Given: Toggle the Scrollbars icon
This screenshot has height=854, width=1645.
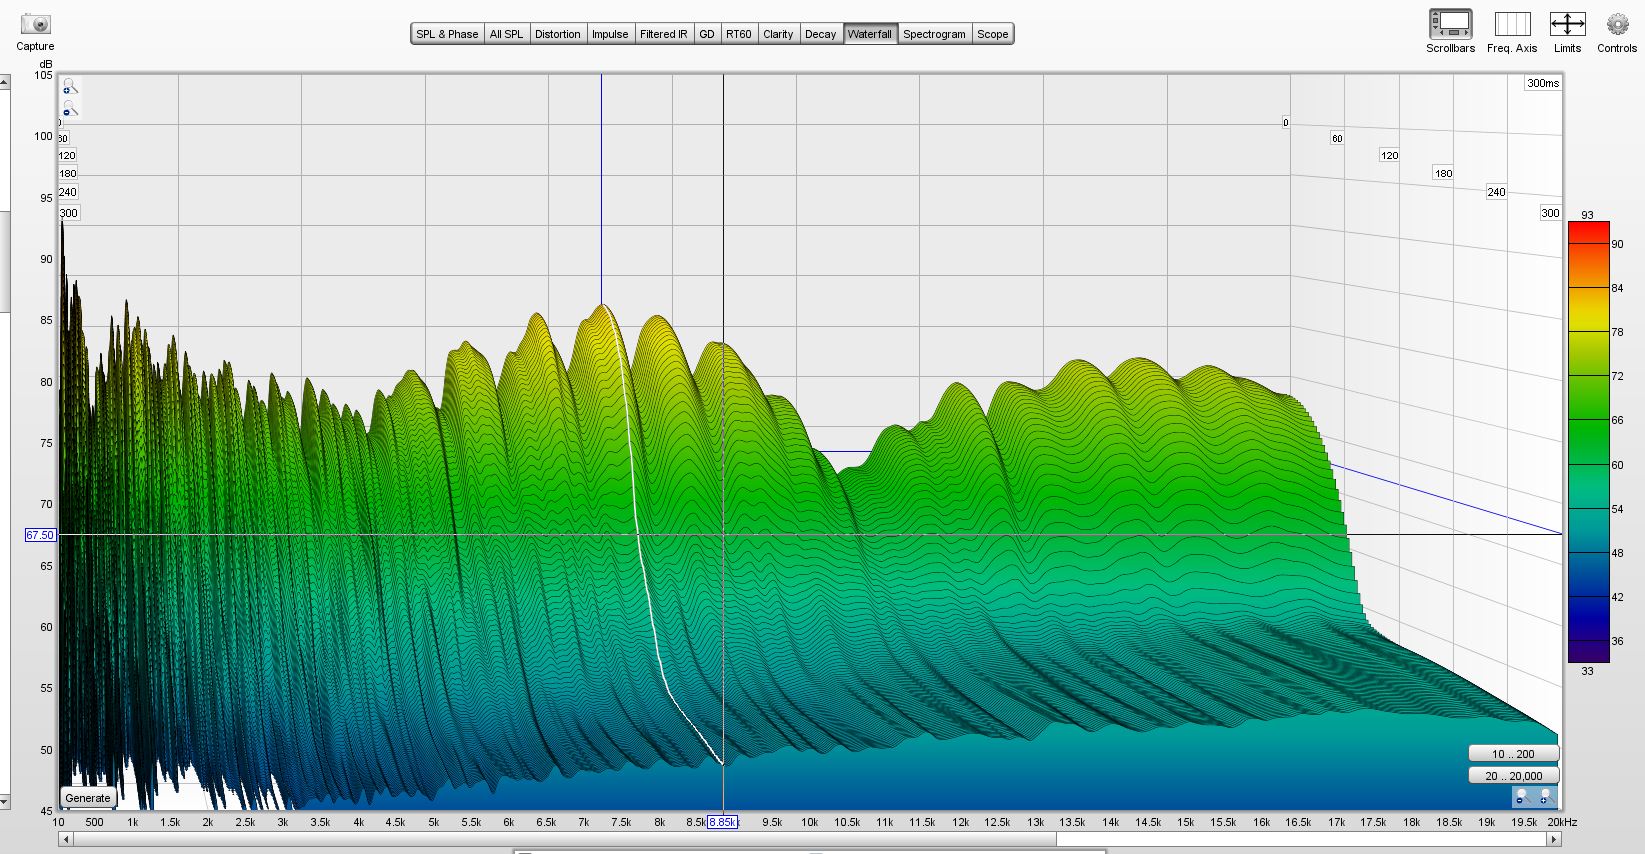Looking at the screenshot, I should (1450, 24).
